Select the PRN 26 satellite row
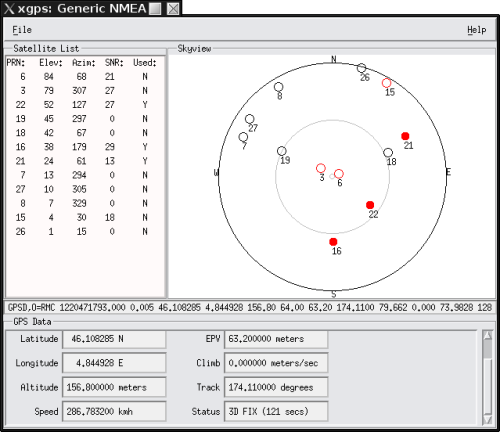The height and width of the screenshot is (432, 500). tap(85, 231)
